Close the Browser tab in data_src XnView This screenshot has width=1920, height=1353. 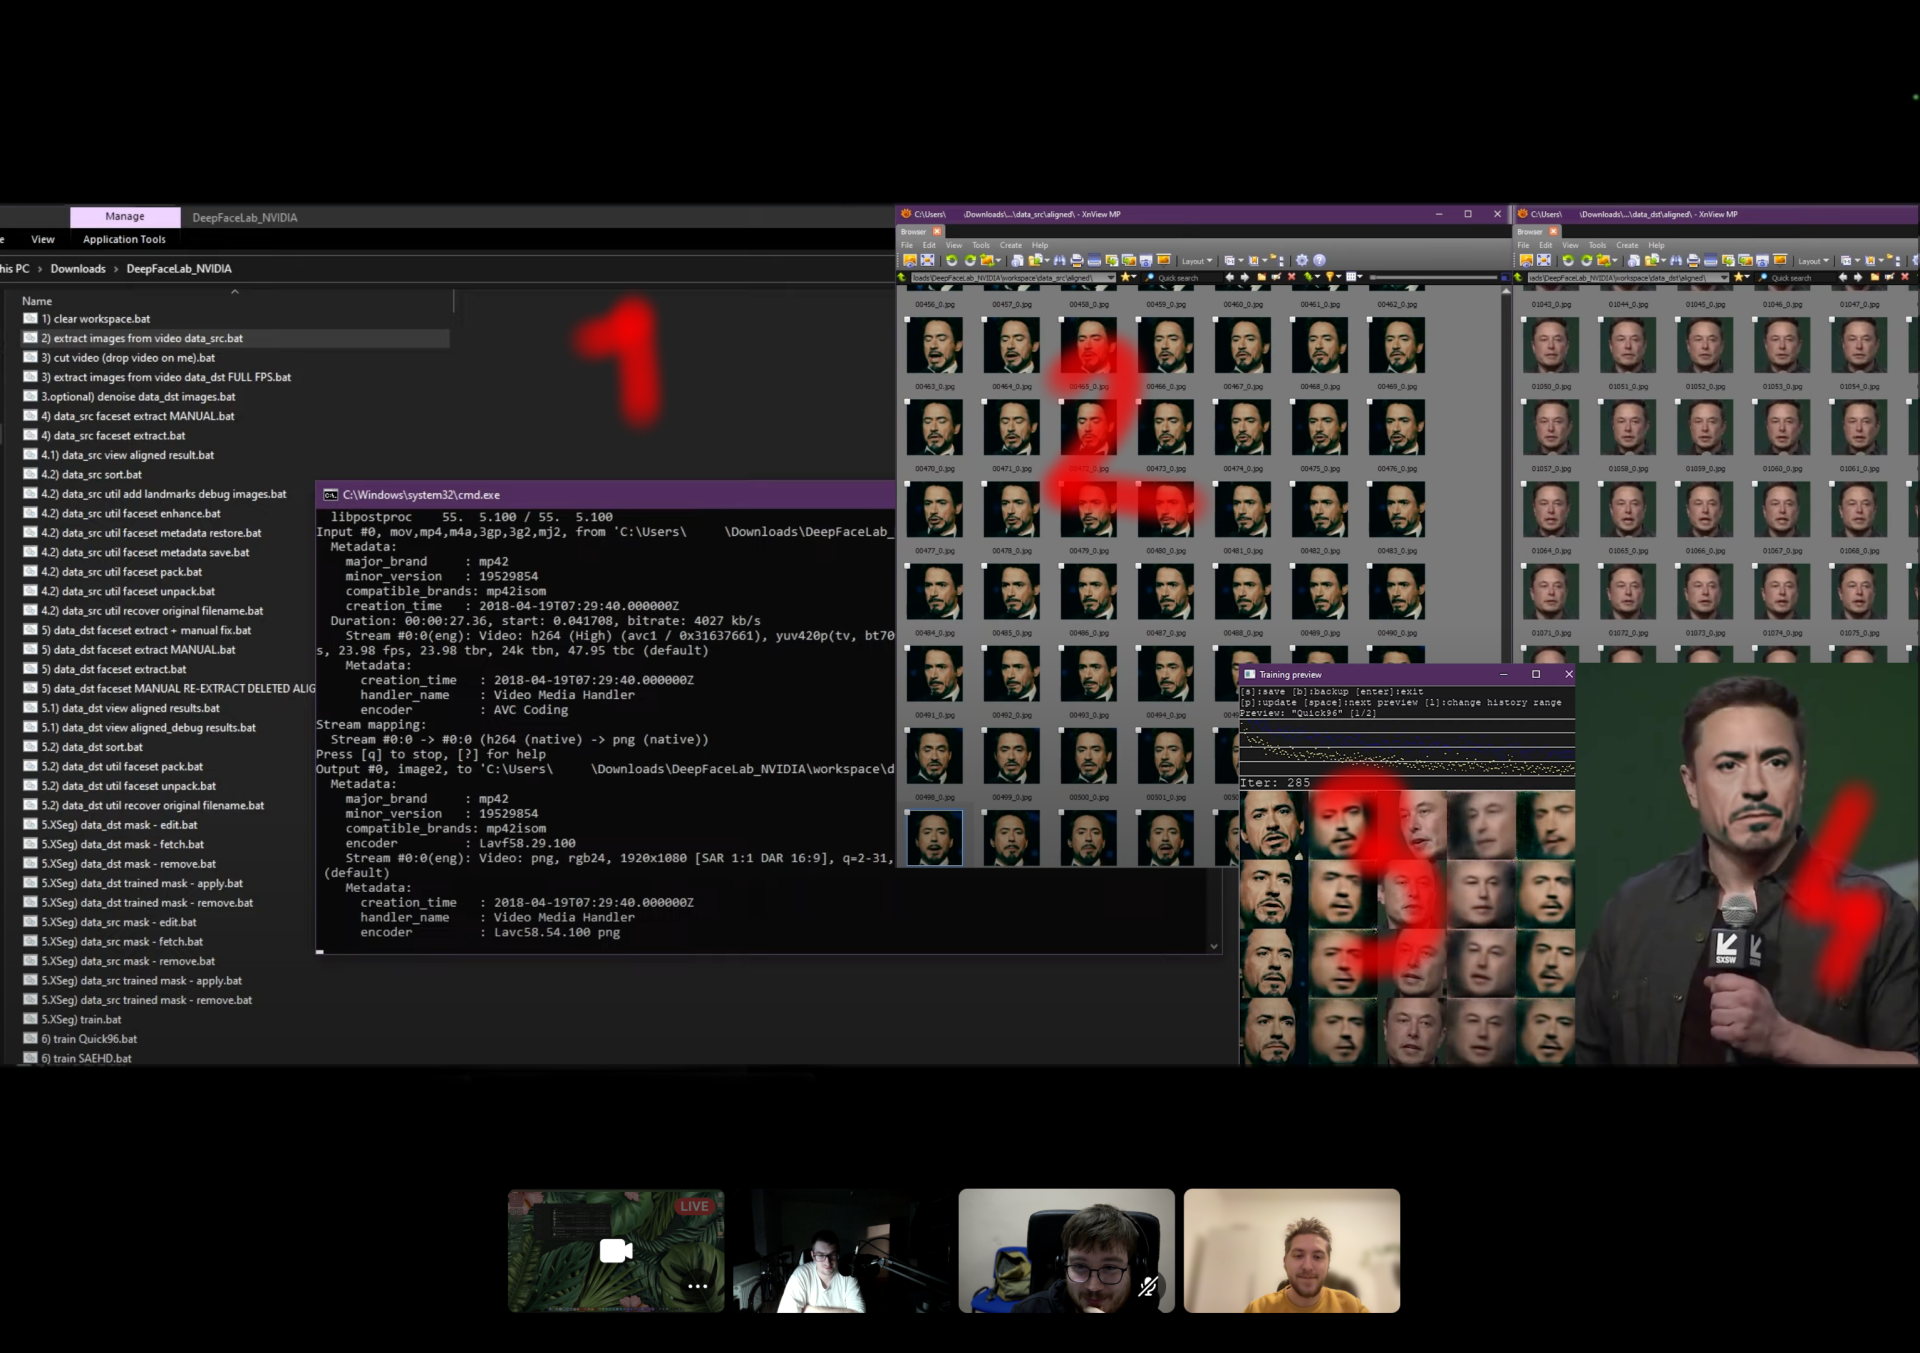pyautogui.click(x=937, y=231)
